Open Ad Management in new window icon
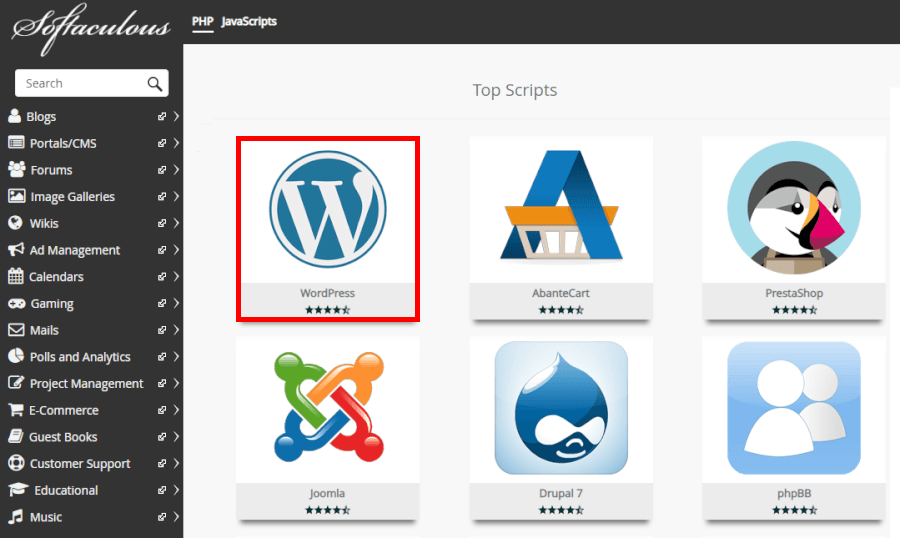 click(162, 250)
